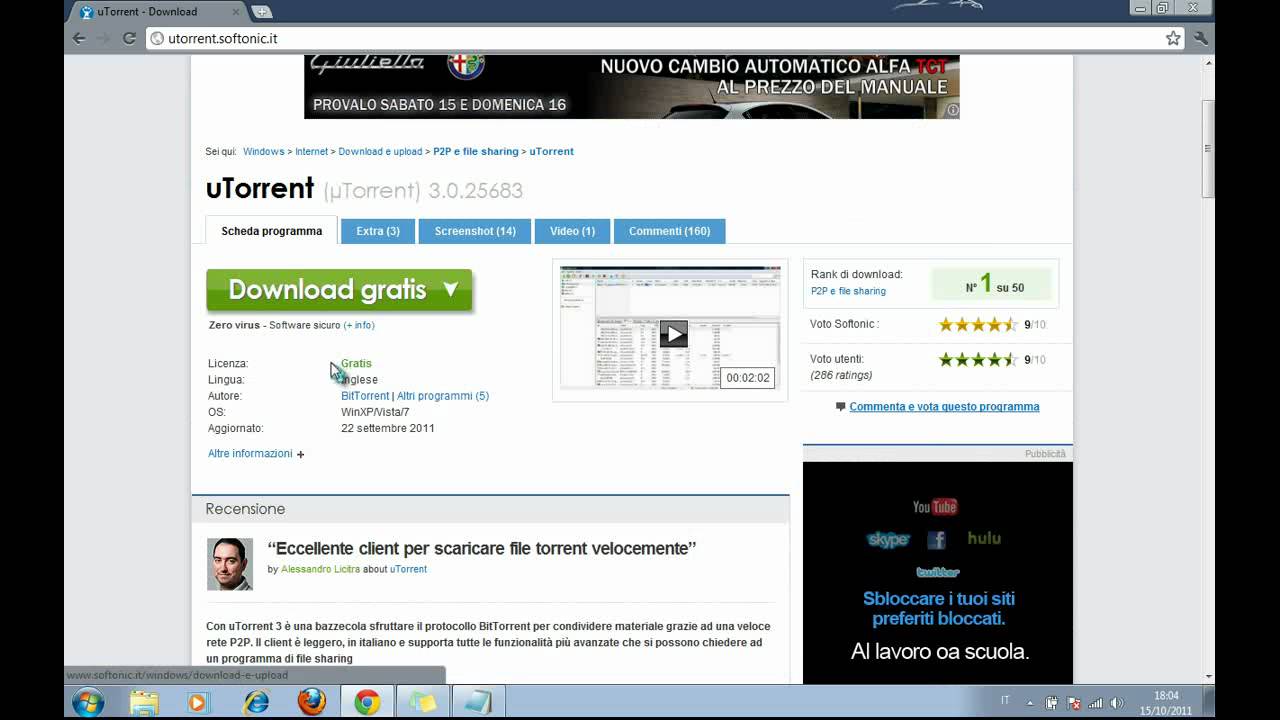Click the browser forward arrow

click(x=104, y=38)
